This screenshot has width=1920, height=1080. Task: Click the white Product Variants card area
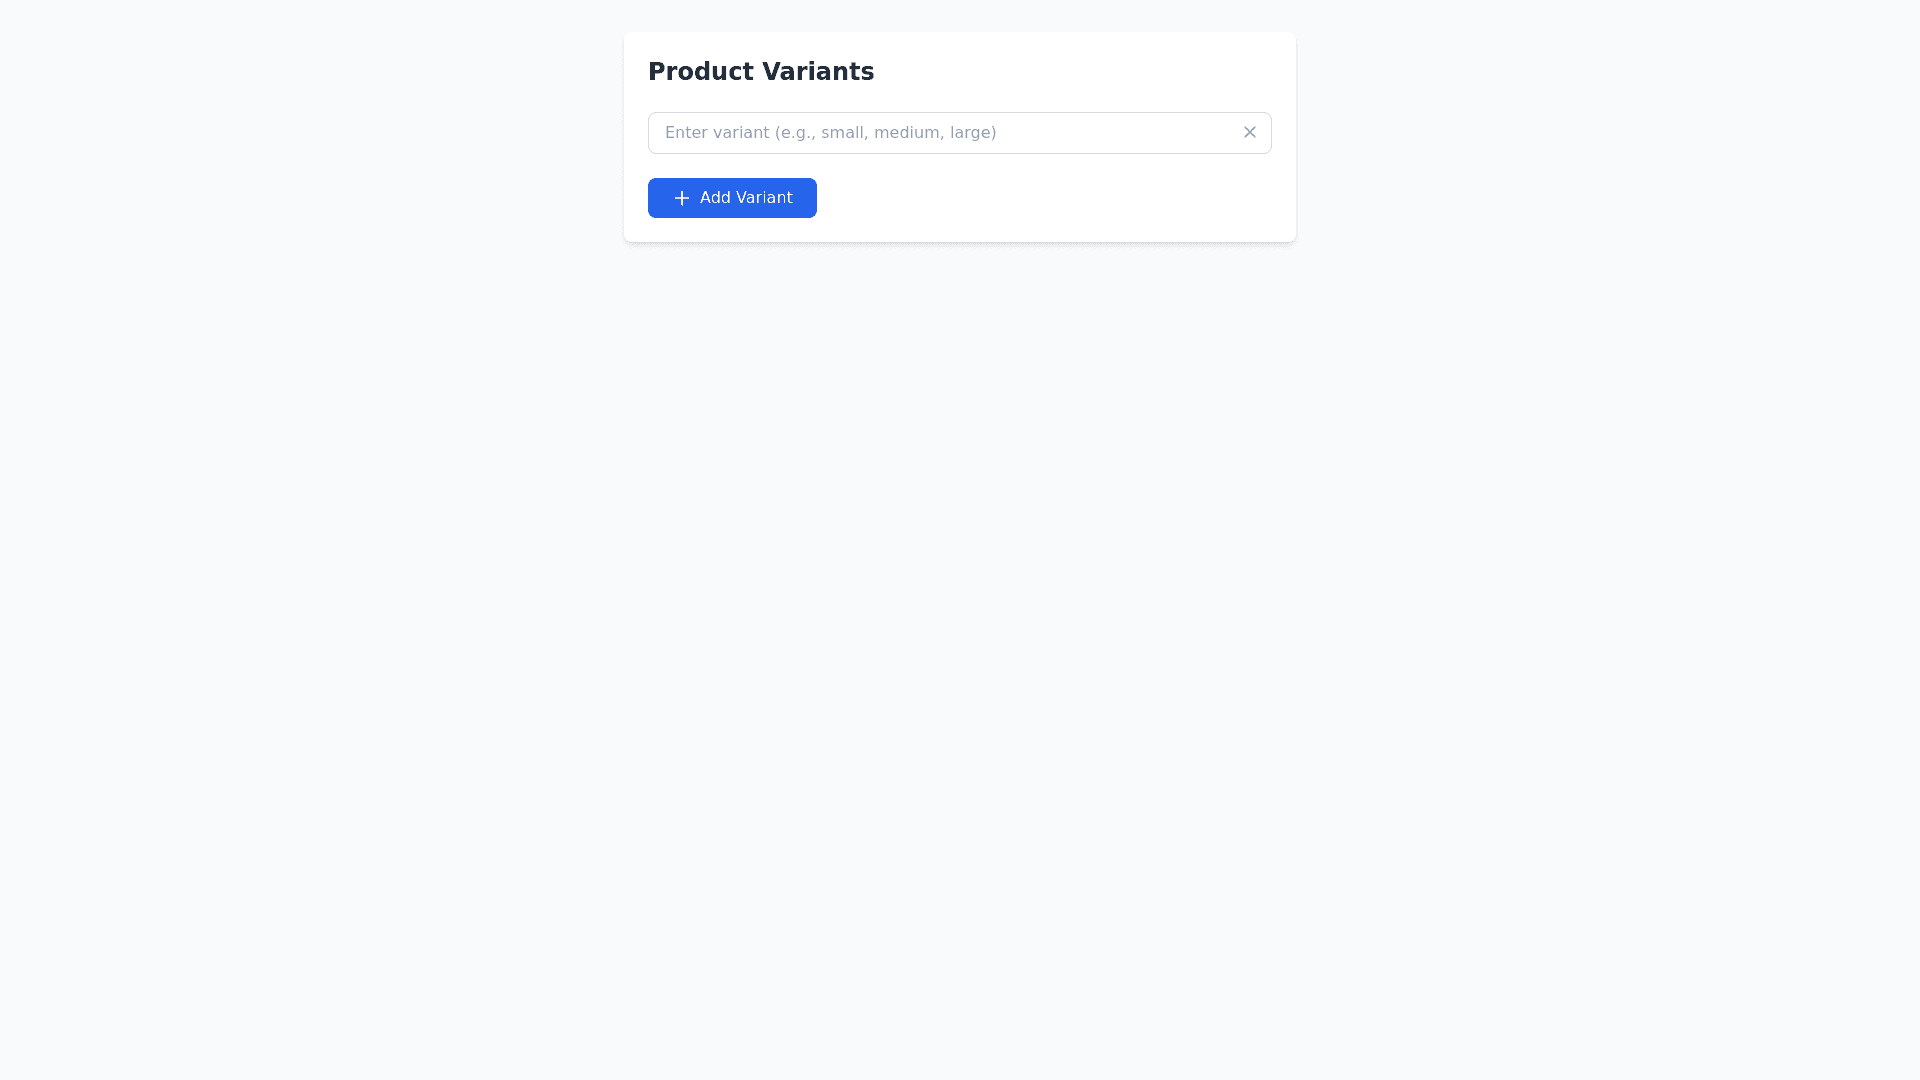coord(1100,72)
